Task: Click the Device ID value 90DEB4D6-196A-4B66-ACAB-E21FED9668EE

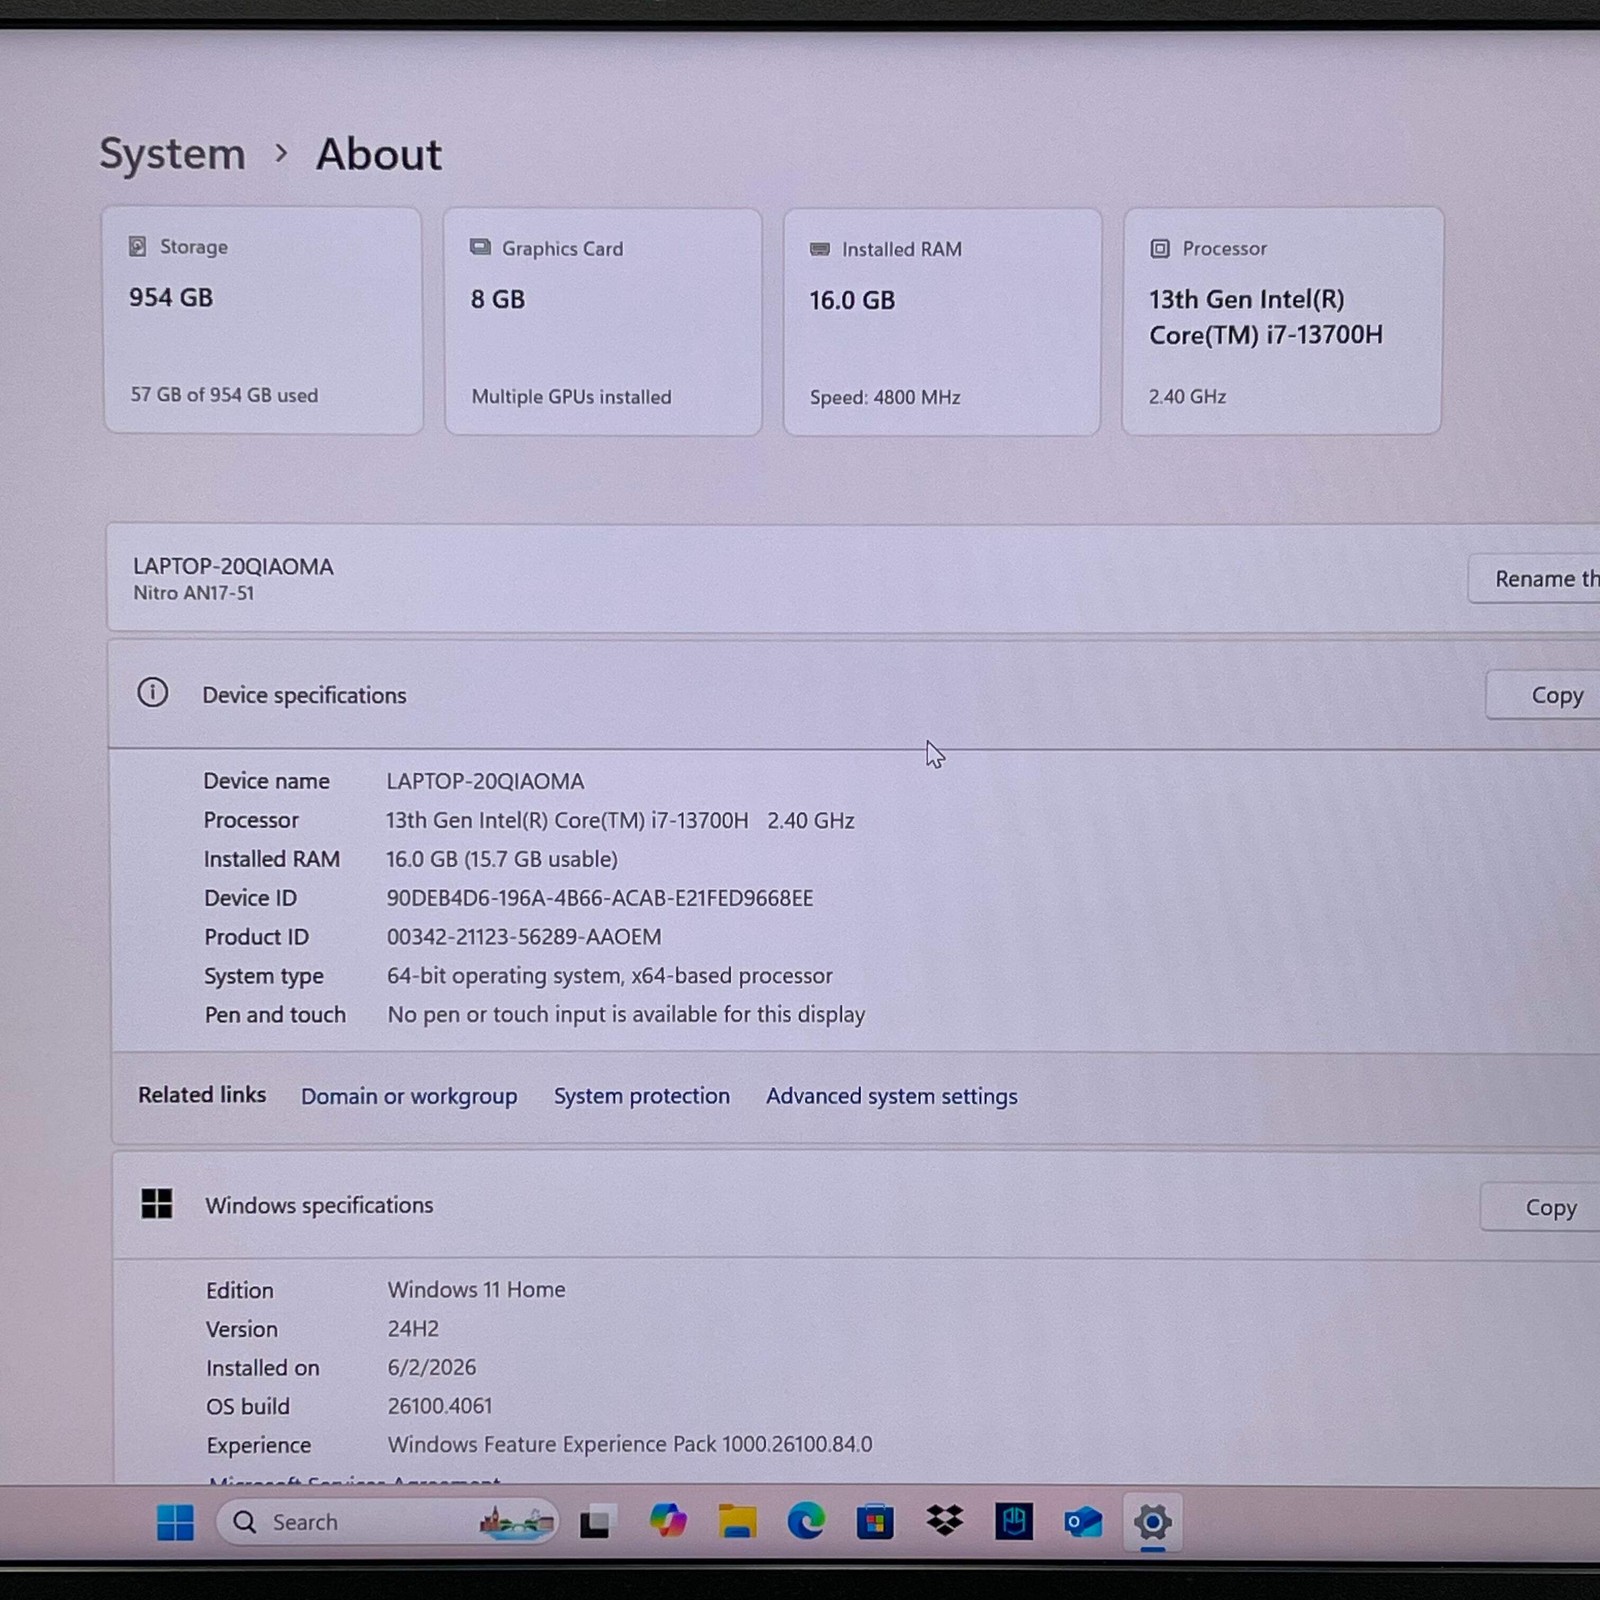Action: (600, 898)
